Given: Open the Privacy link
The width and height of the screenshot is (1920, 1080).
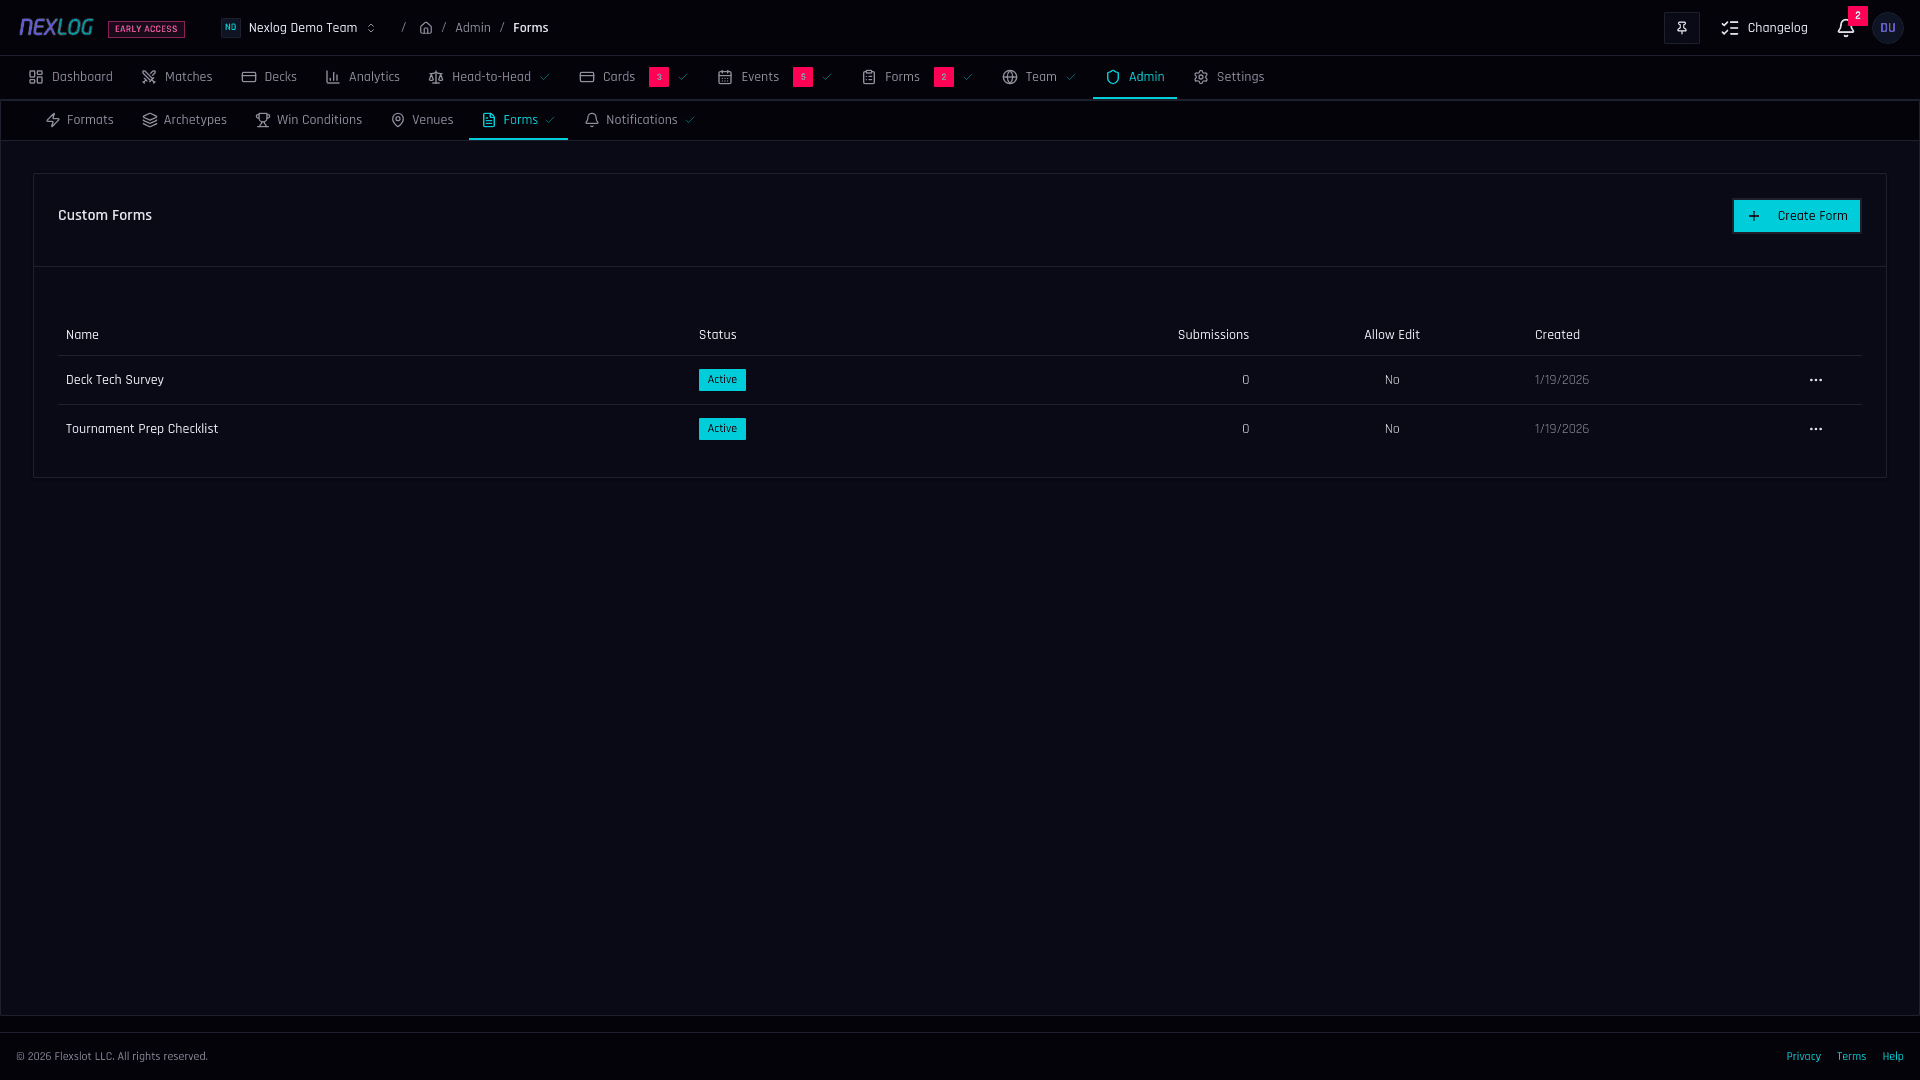Looking at the screenshot, I should tap(1804, 1056).
